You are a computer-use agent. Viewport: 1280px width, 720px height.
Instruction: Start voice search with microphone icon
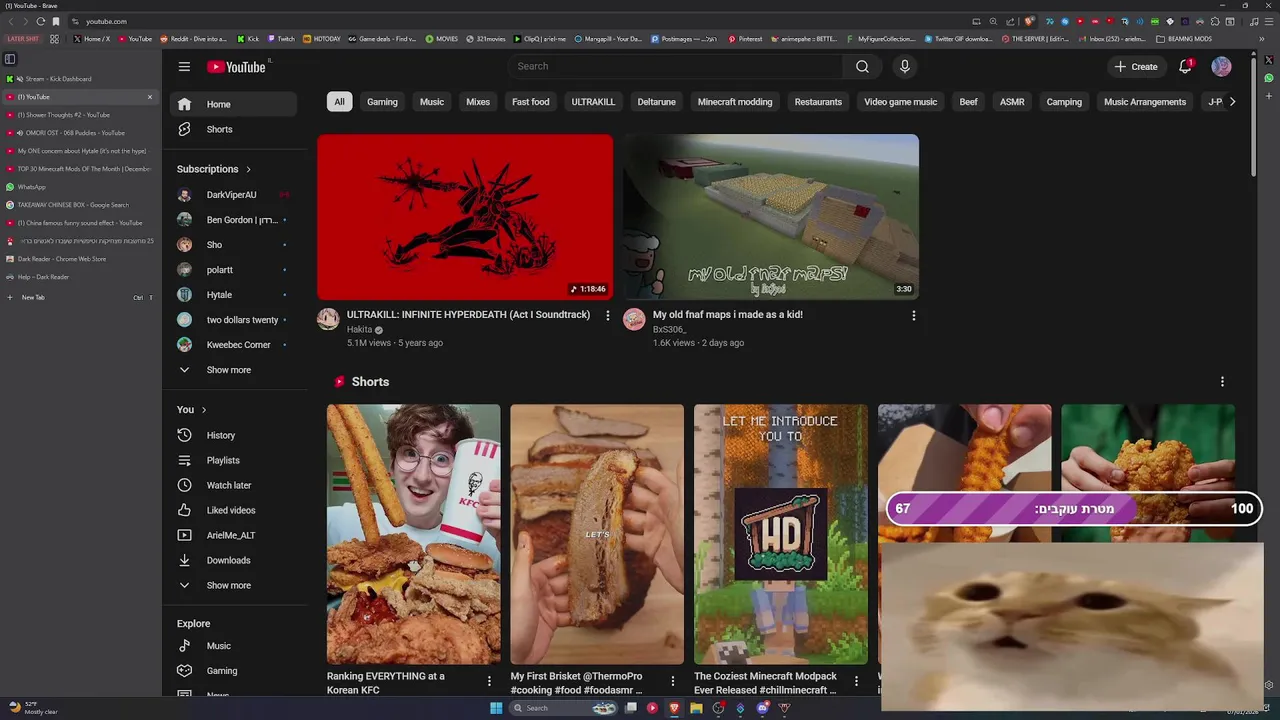point(905,66)
